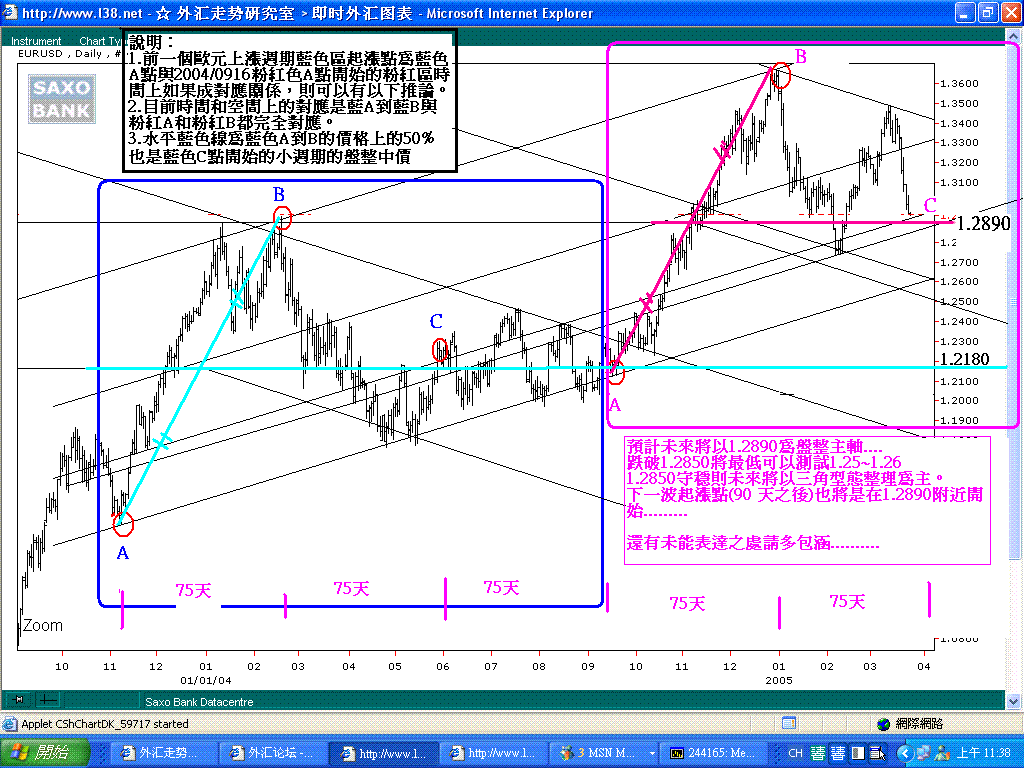Select the crosshair tool icon in bottom bar
Viewport: 1024px width, 768px height.
point(48,699)
